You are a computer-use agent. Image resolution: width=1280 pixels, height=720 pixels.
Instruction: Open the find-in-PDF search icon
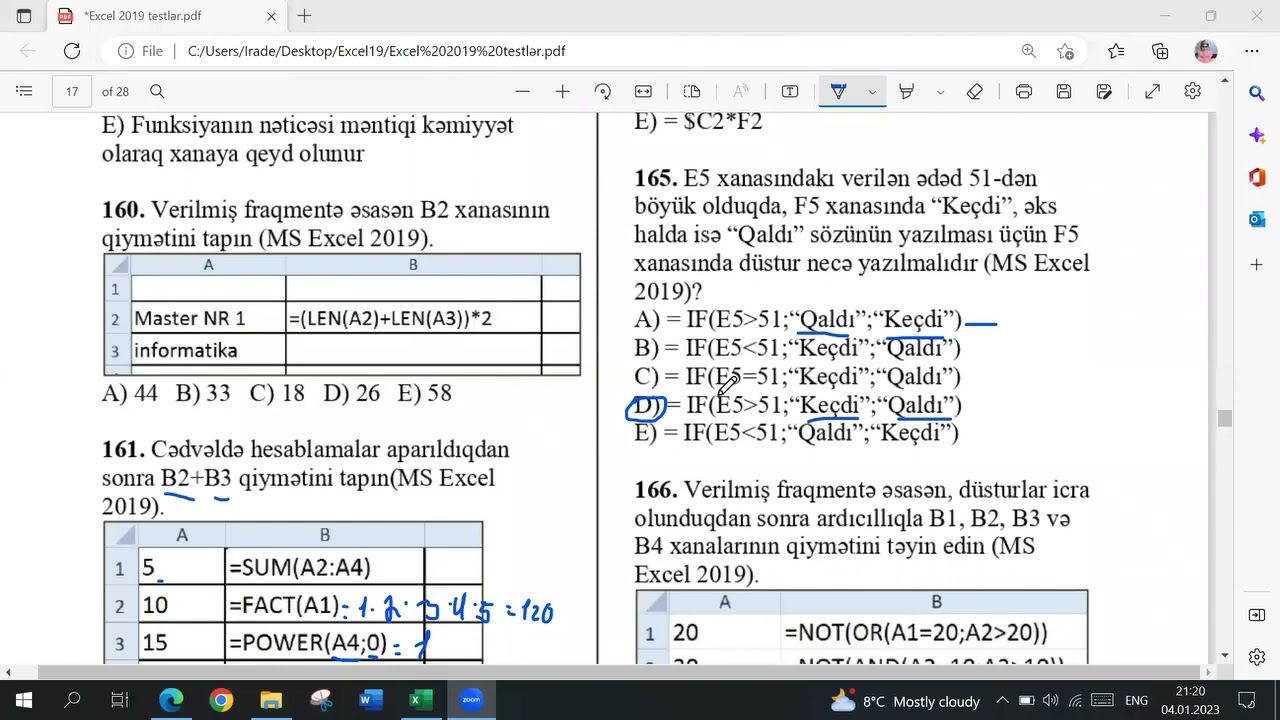click(157, 91)
